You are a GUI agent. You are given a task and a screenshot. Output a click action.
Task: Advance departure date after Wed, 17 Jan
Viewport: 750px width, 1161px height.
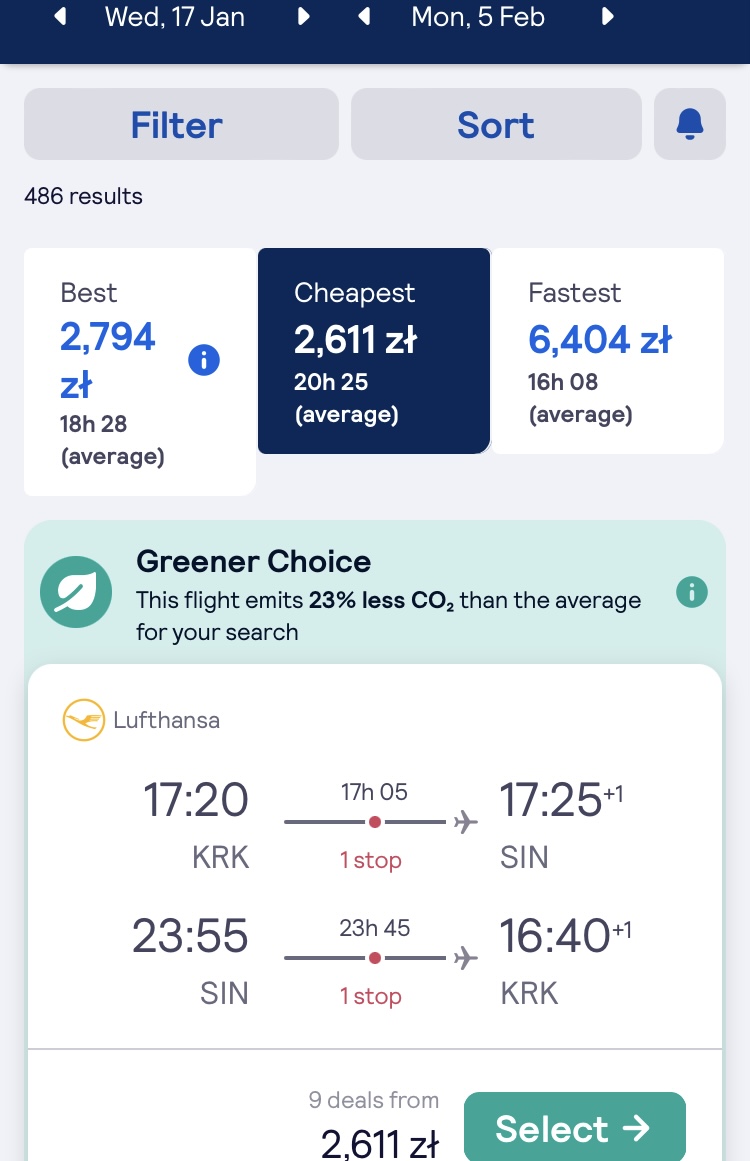[303, 16]
